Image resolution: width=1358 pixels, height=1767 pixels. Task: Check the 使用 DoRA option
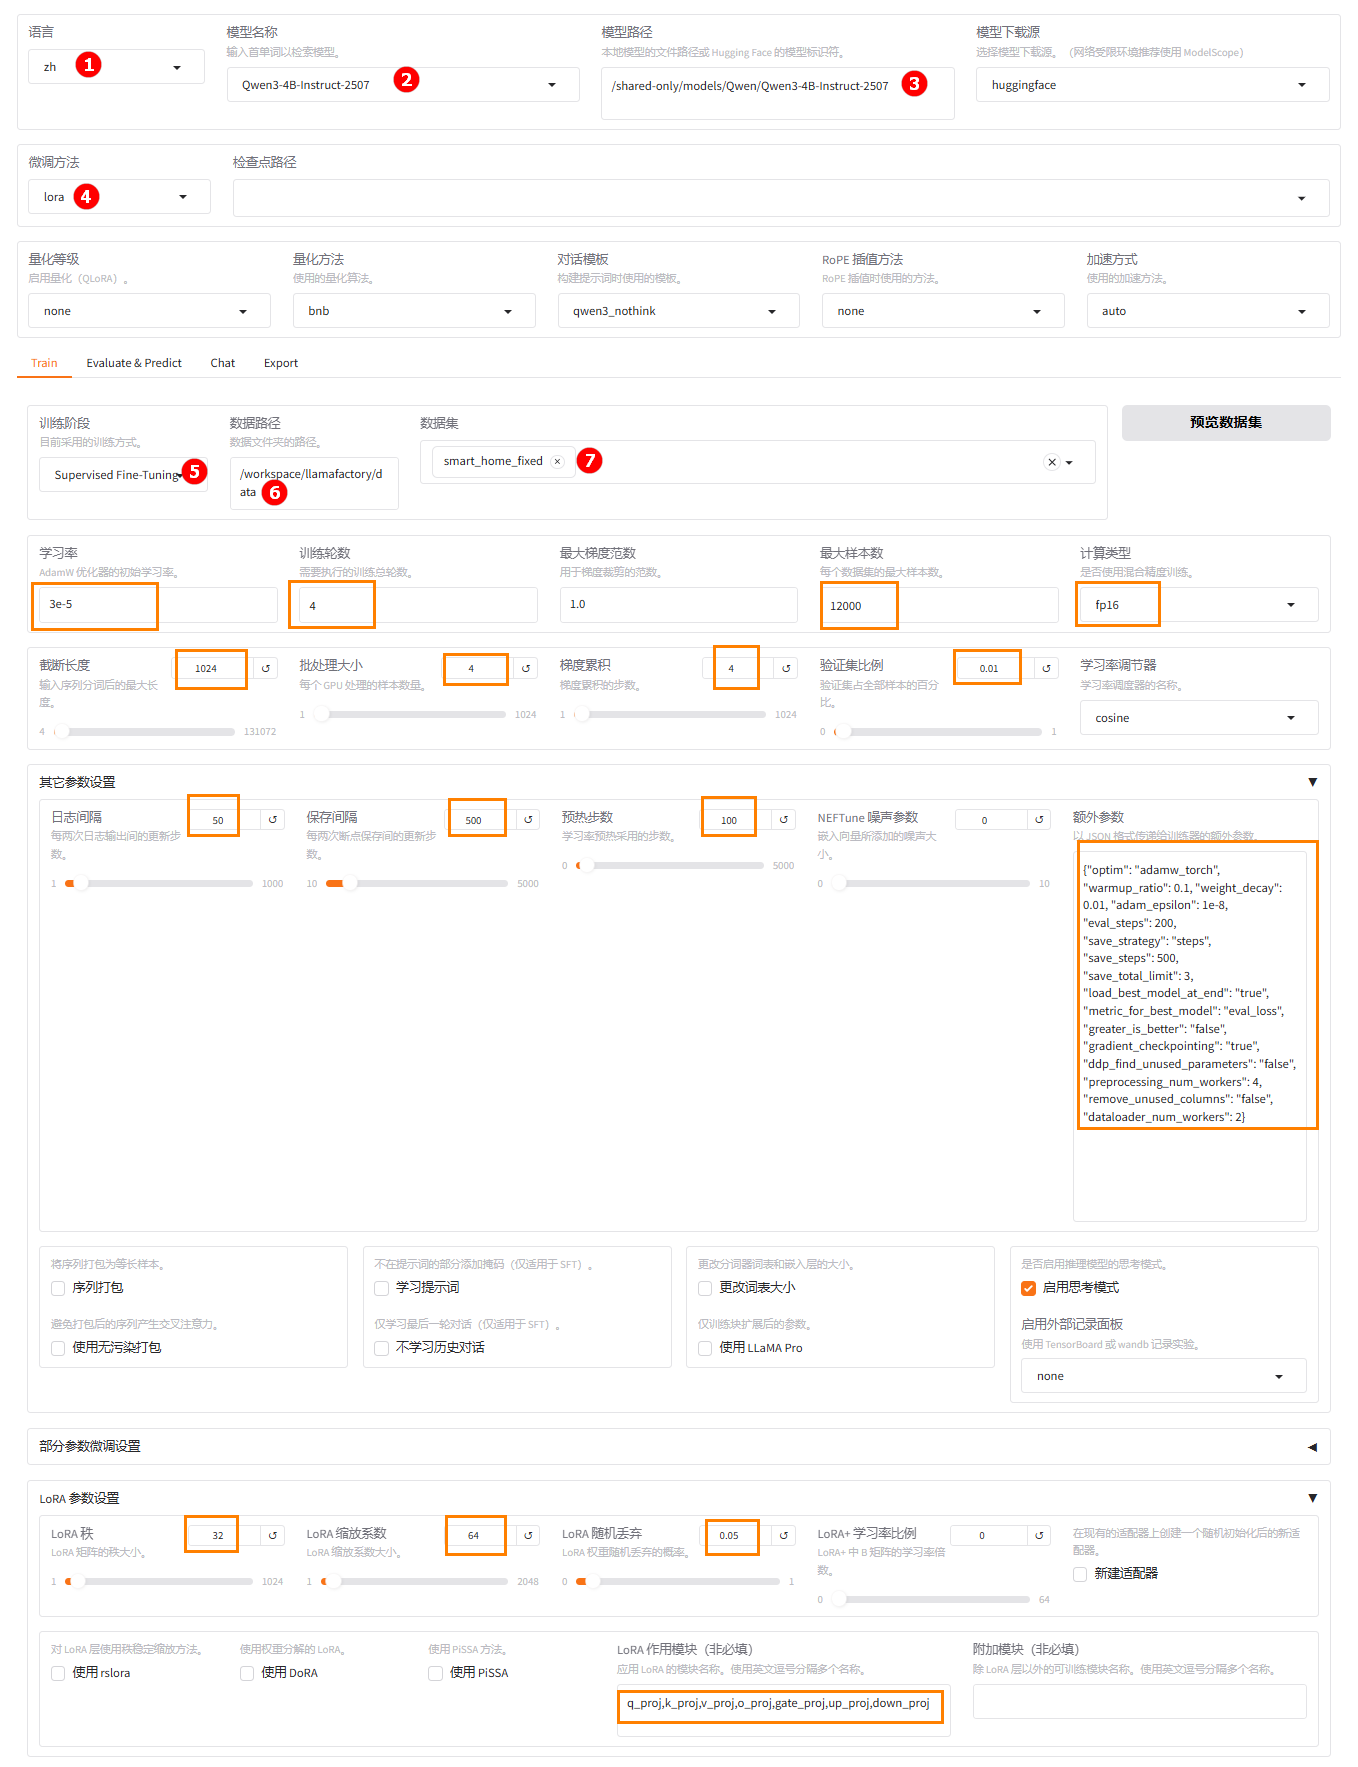click(x=247, y=1673)
